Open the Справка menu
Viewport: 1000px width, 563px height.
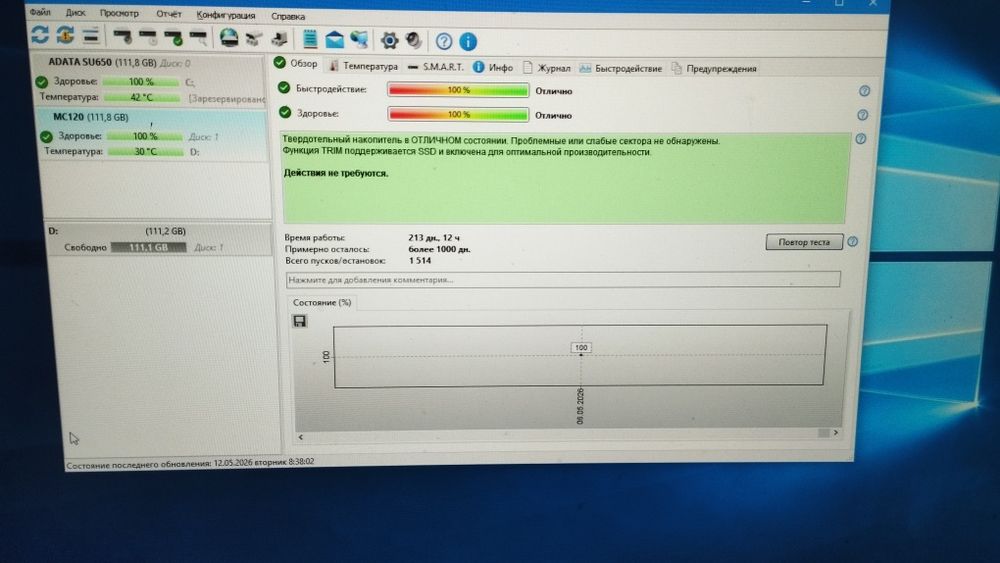point(288,17)
